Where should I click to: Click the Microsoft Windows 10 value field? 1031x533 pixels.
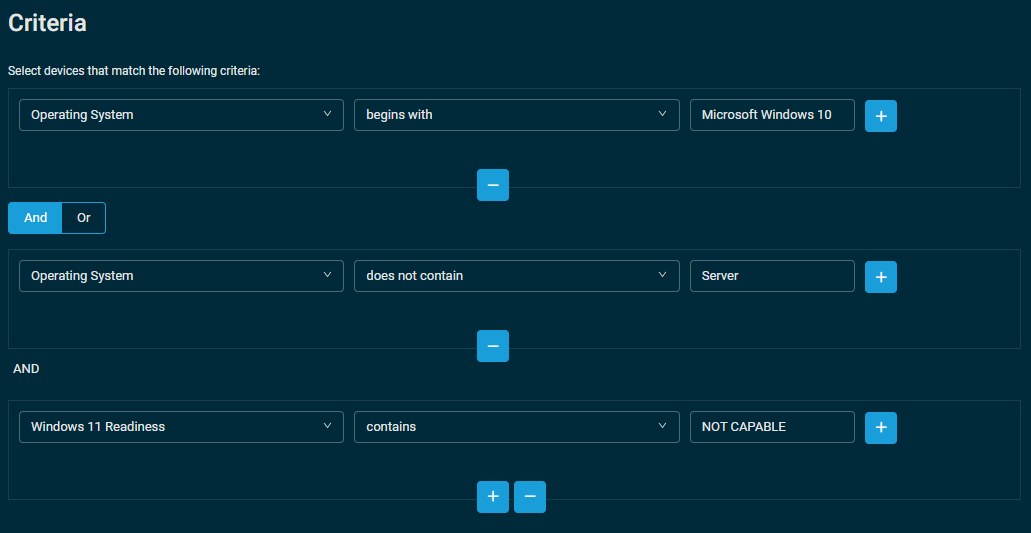(x=772, y=115)
